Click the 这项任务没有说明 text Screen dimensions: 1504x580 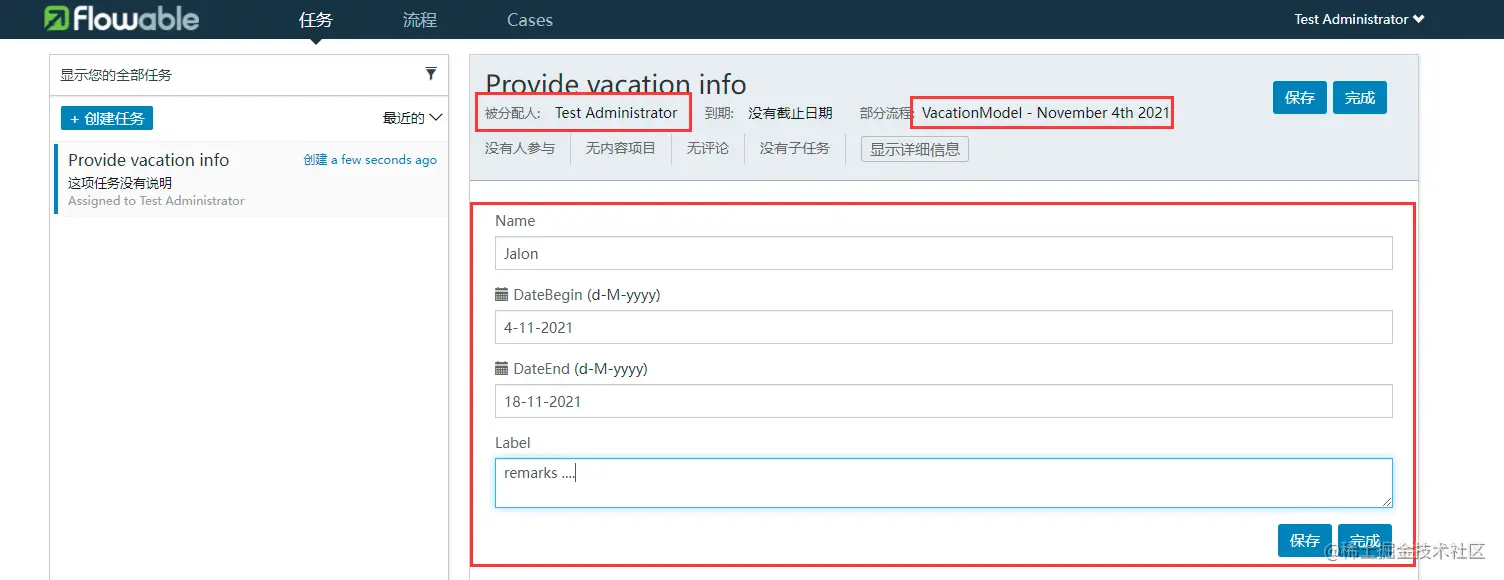click(120, 183)
